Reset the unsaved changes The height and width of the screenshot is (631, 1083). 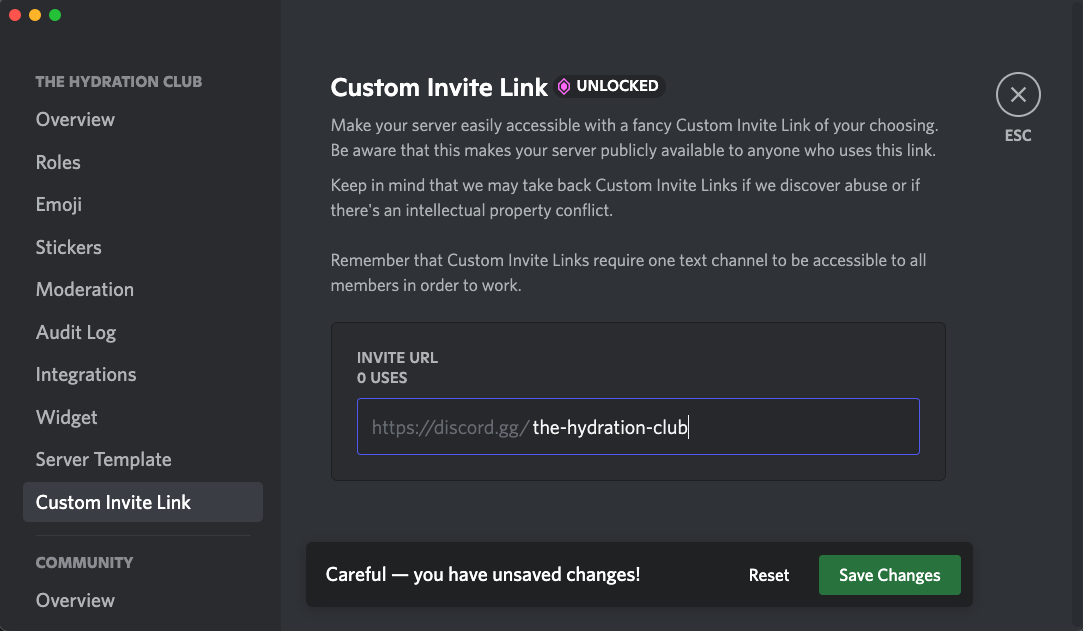pyautogui.click(x=769, y=575)
